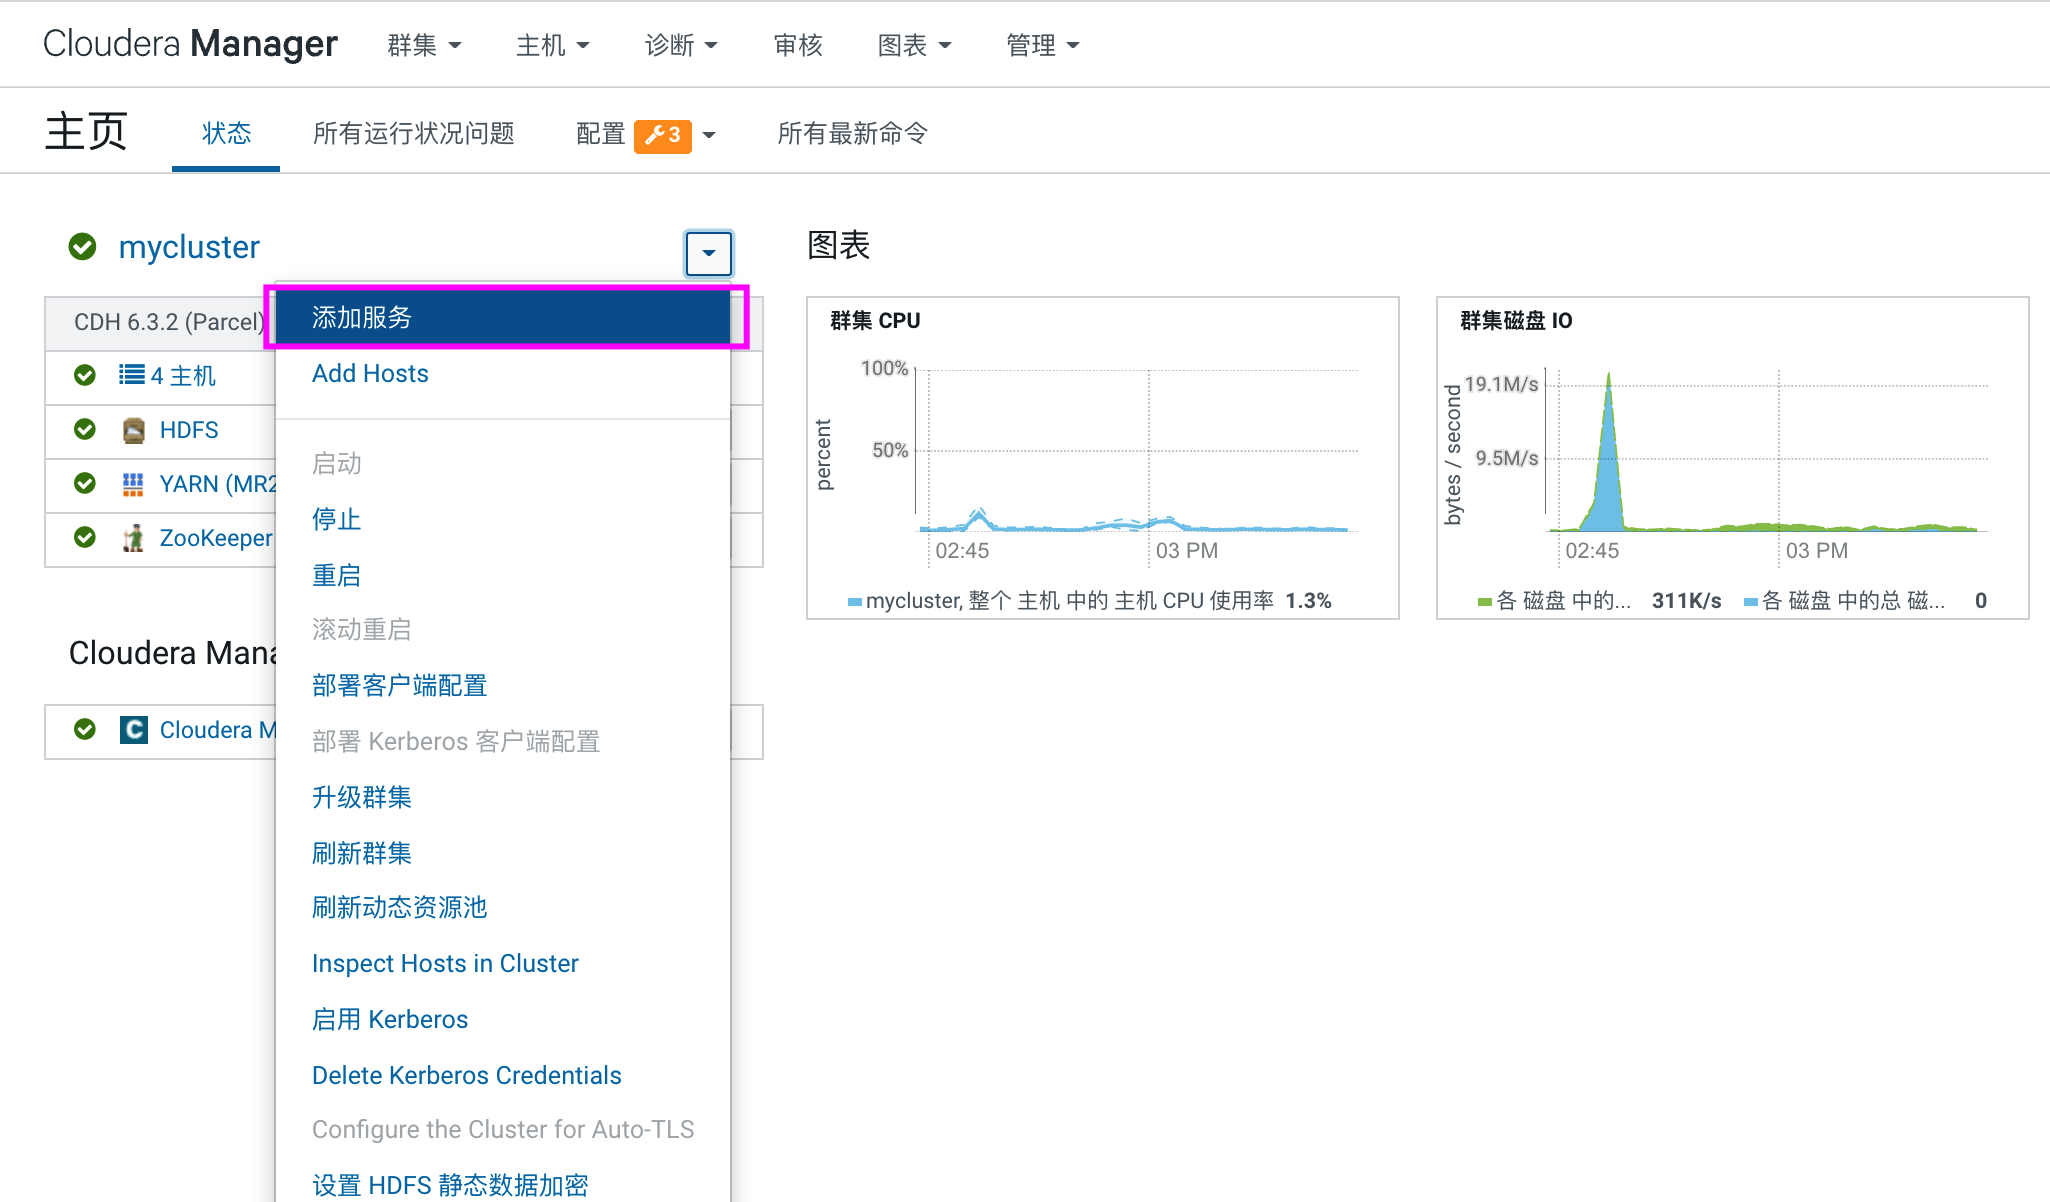
Task: Select Inspect Hosts in Cluster option
Action: click(445, 964)
